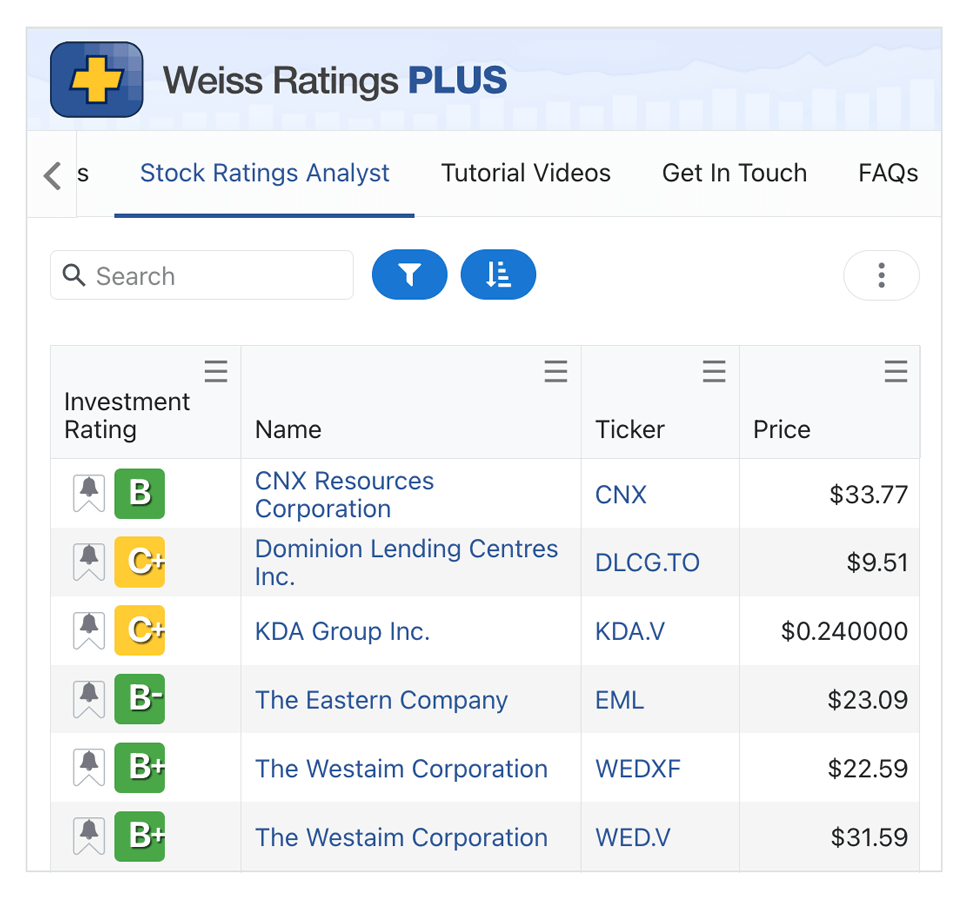Screen dimensions: 970x897
Task: Open the three-dot overflow menu
Action: click(881, 275)
